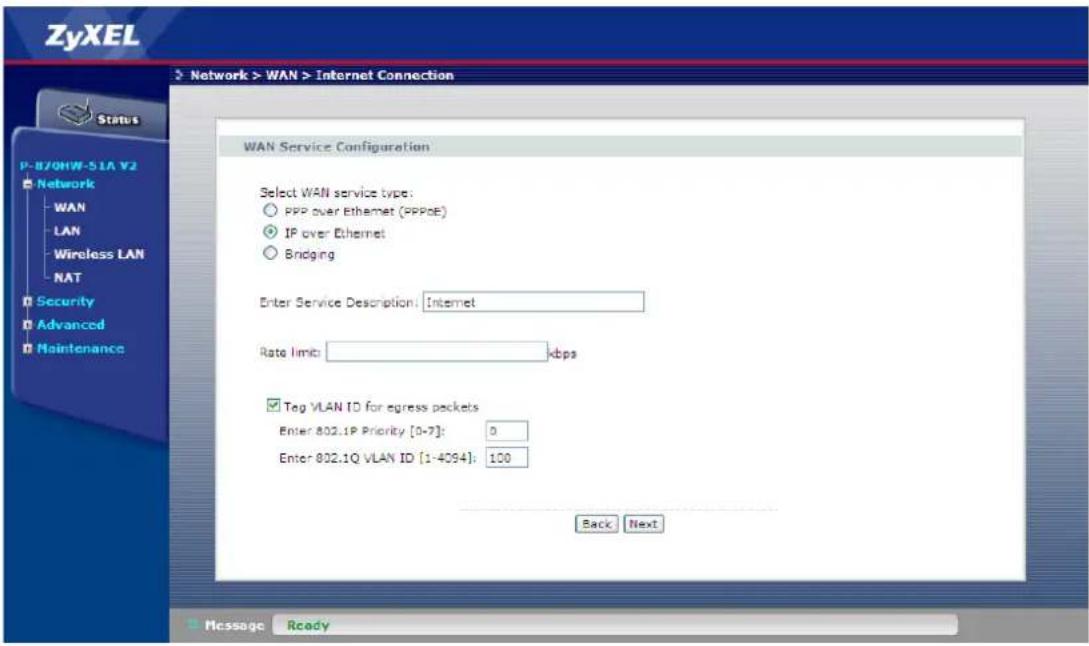This screenshot has width=1089, height=646.
Task: Go to Wireless LAN settings
Action: (x=99, y=254)
